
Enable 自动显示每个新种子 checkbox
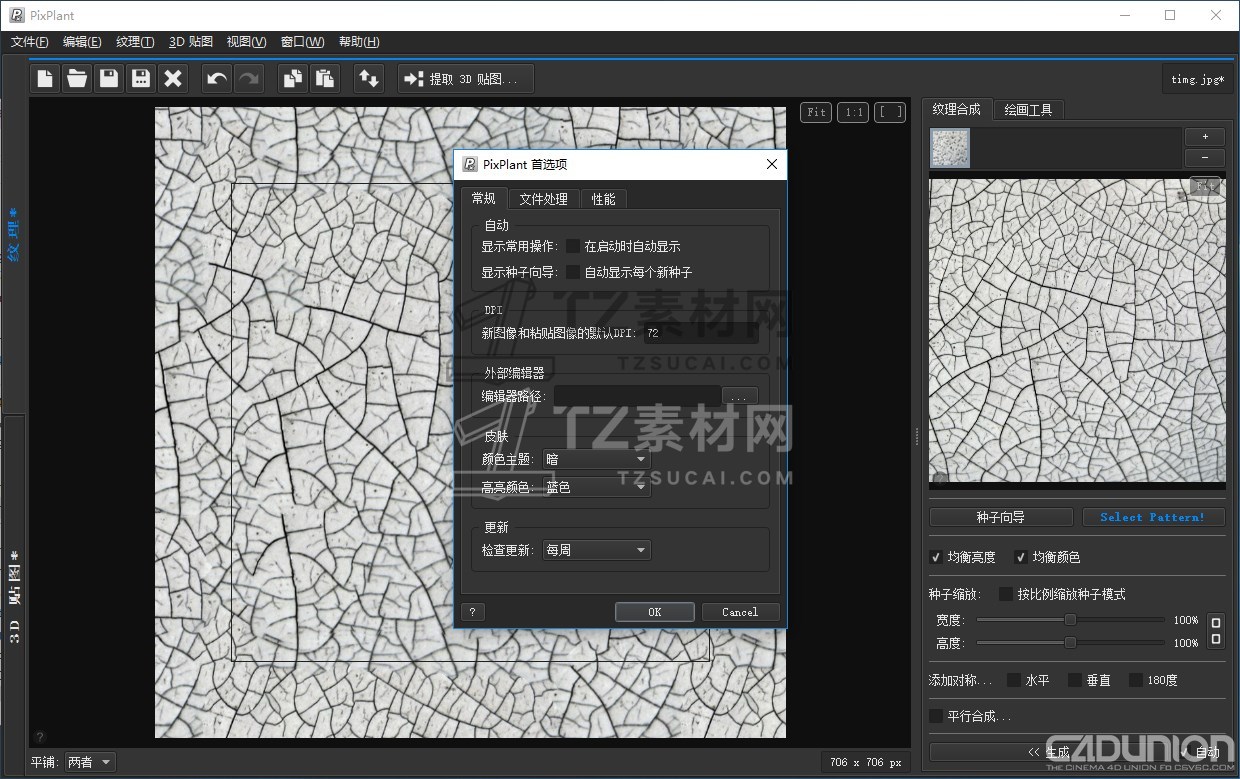[x=573, y=272]
